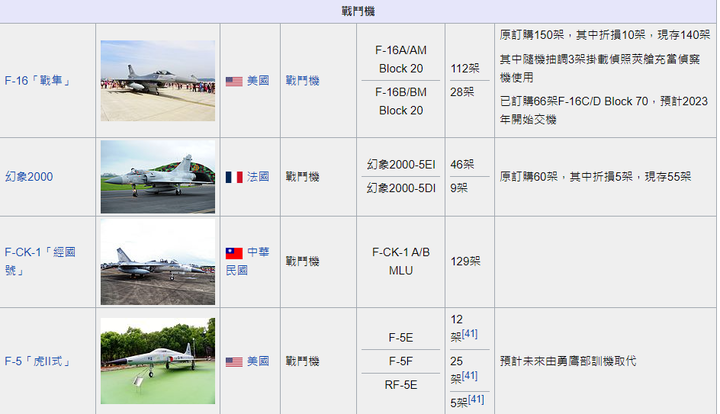Select note 預計未來由勇鷹部訓機取代
This screenshot has width=720, height=414.
[x=568, y=361]
